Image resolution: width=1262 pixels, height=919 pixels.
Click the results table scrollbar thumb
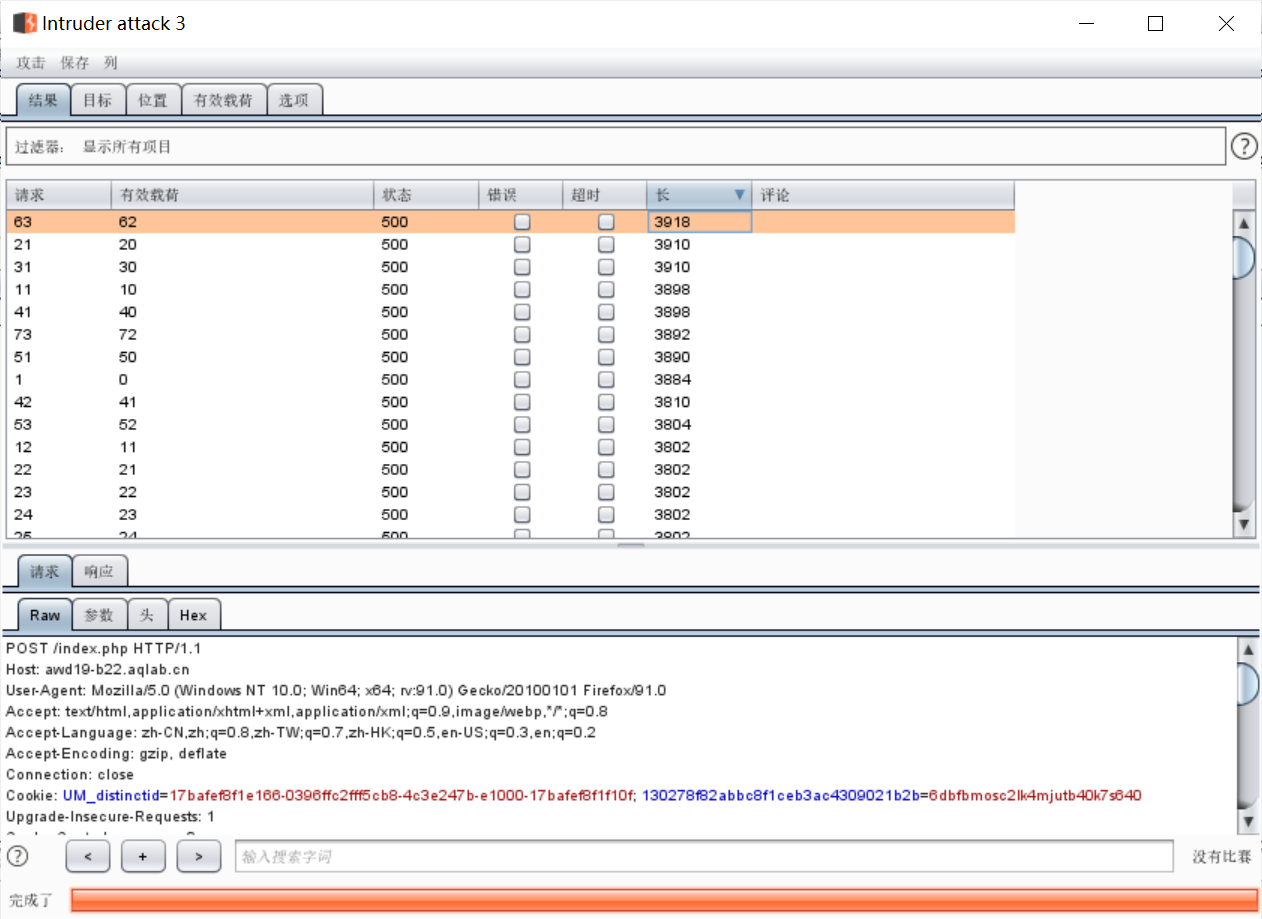(1244, 257)
